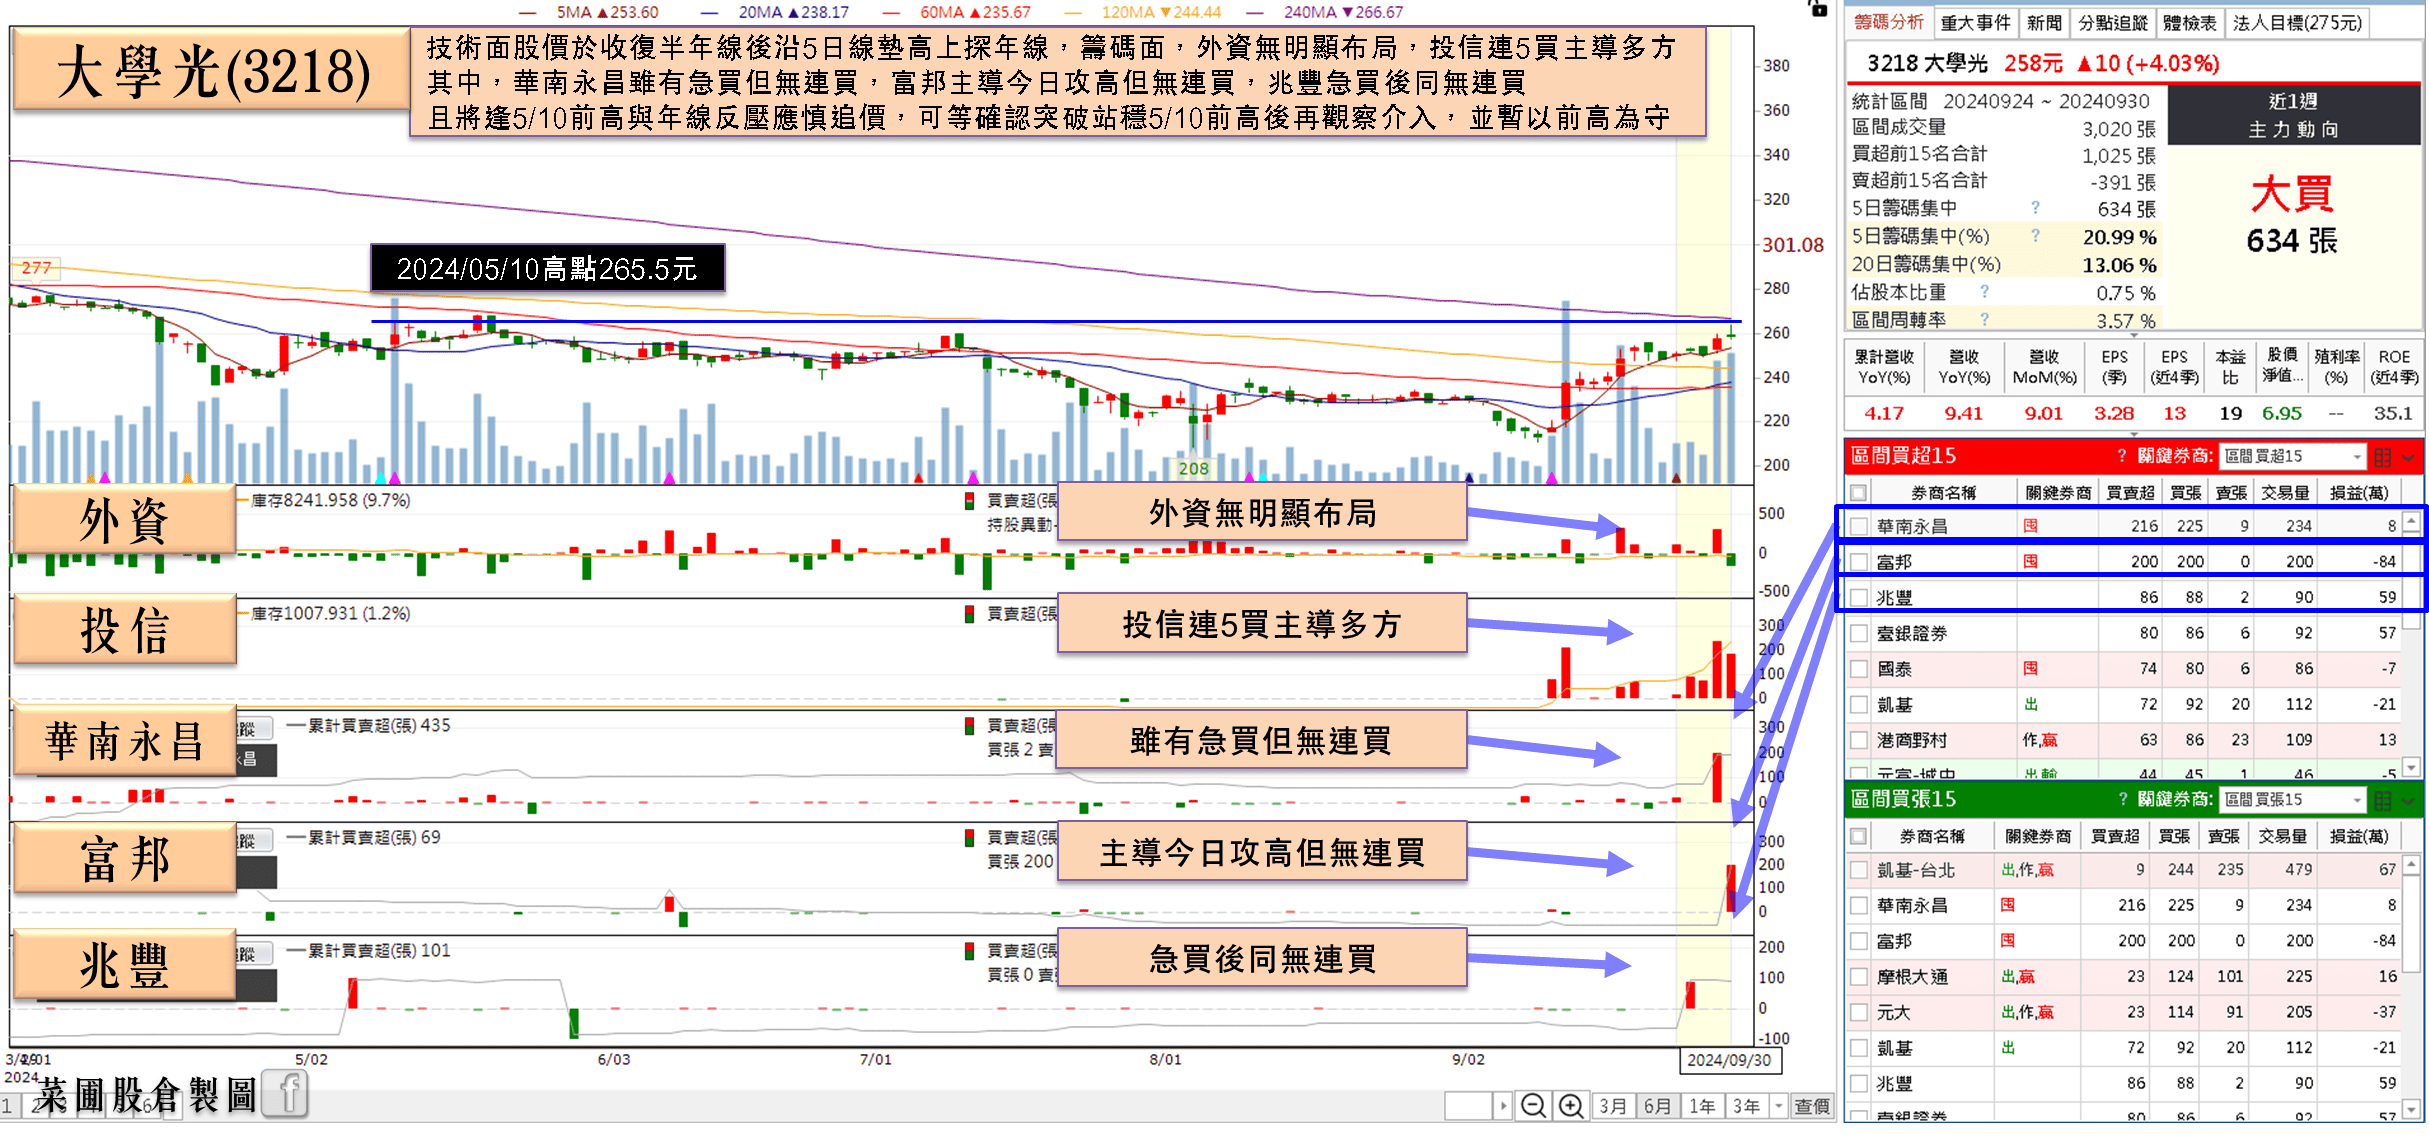Click grid layout icon in green 區間買張15 header
The width and height of the screenshot is (2429, 1148).
(x=2383, y=800)
